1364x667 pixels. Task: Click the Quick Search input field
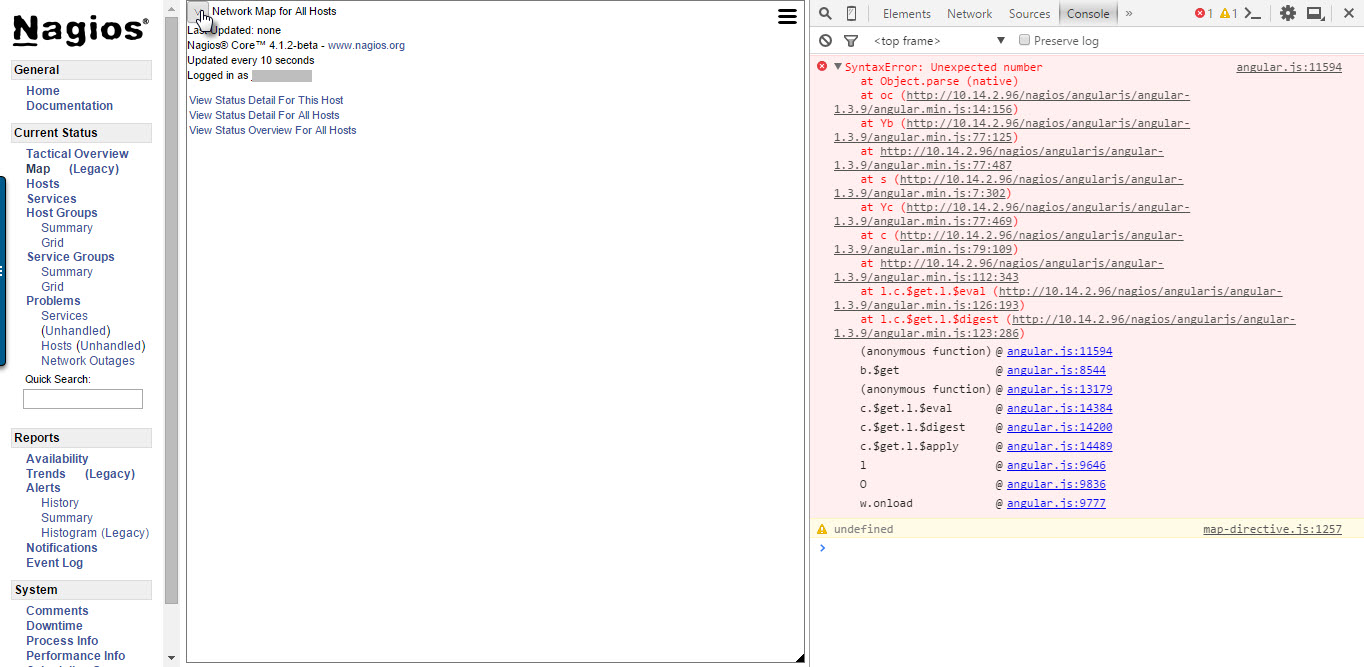coord(83,399)
